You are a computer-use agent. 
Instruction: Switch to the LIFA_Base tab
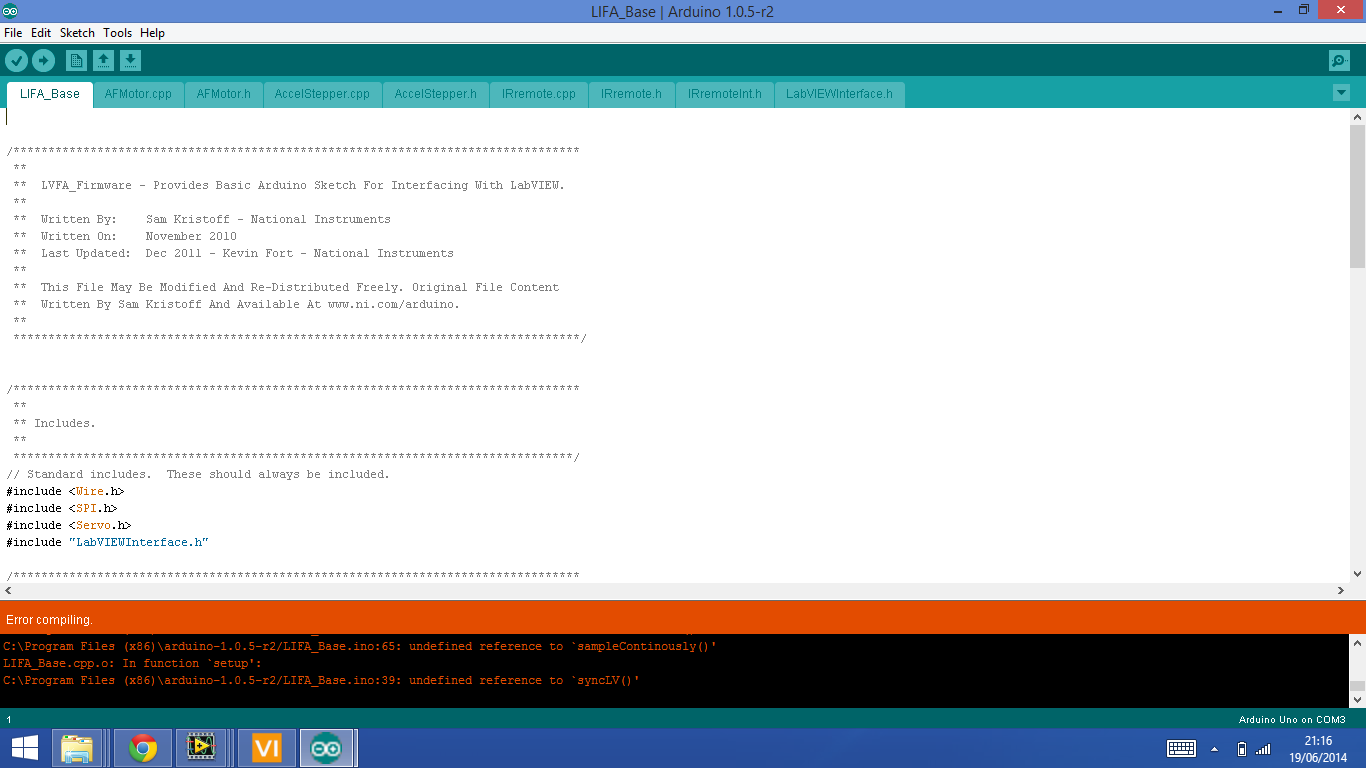click(x=50, y=94)
